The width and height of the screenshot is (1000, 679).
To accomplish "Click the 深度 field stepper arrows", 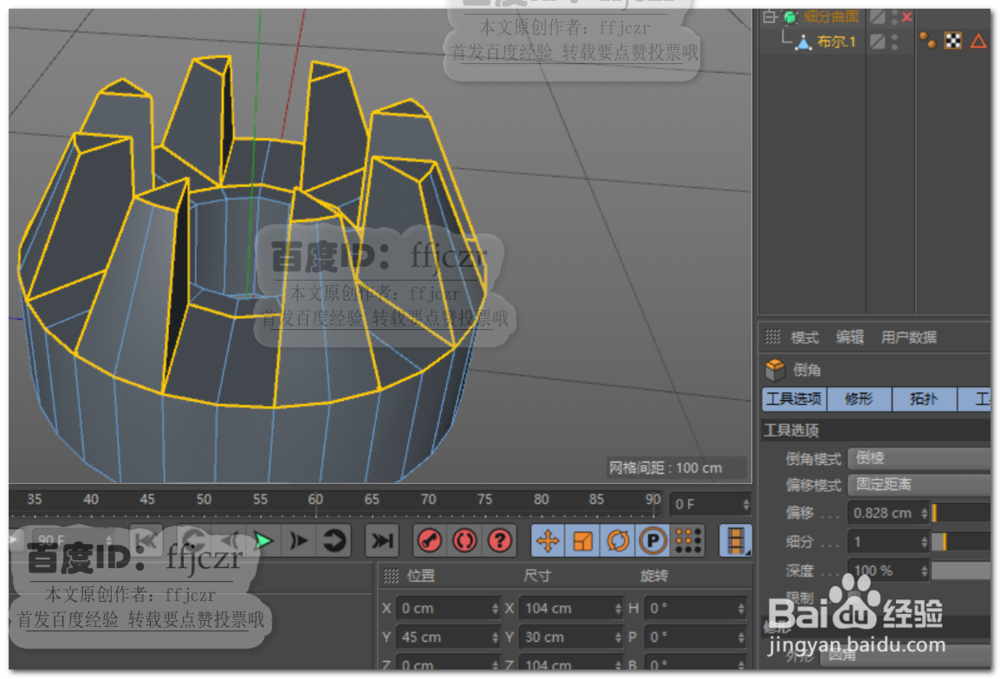I will click(x=925, y=571).
